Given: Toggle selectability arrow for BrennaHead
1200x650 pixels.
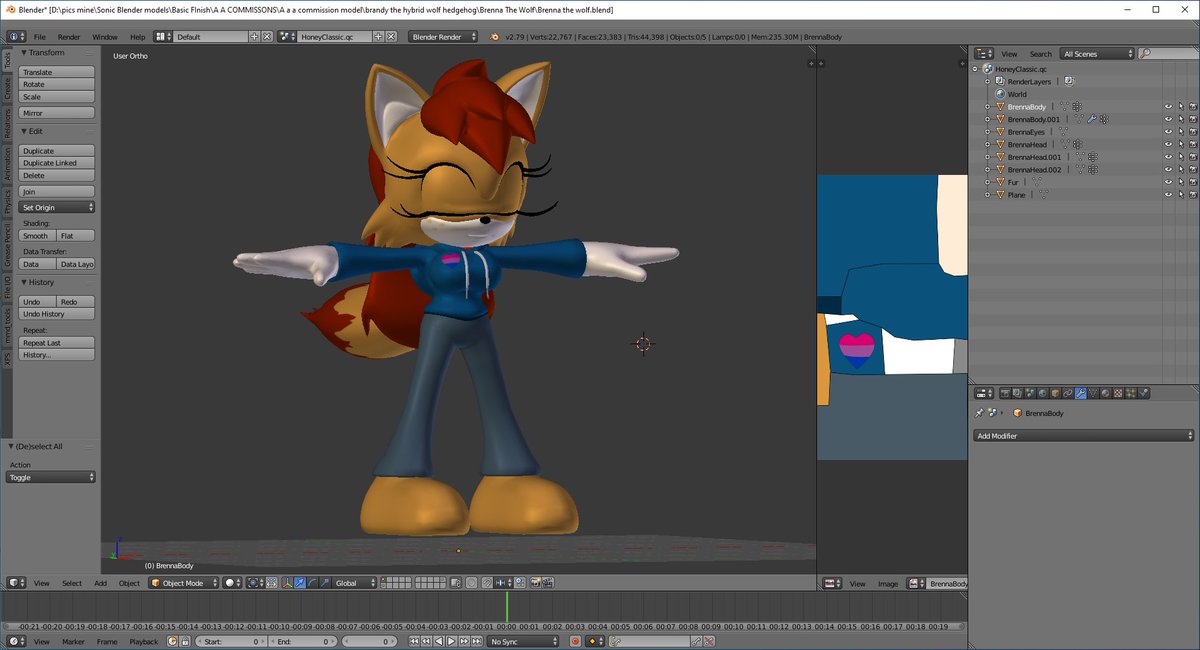Looking at the screenshot, I should point(1181,144).
